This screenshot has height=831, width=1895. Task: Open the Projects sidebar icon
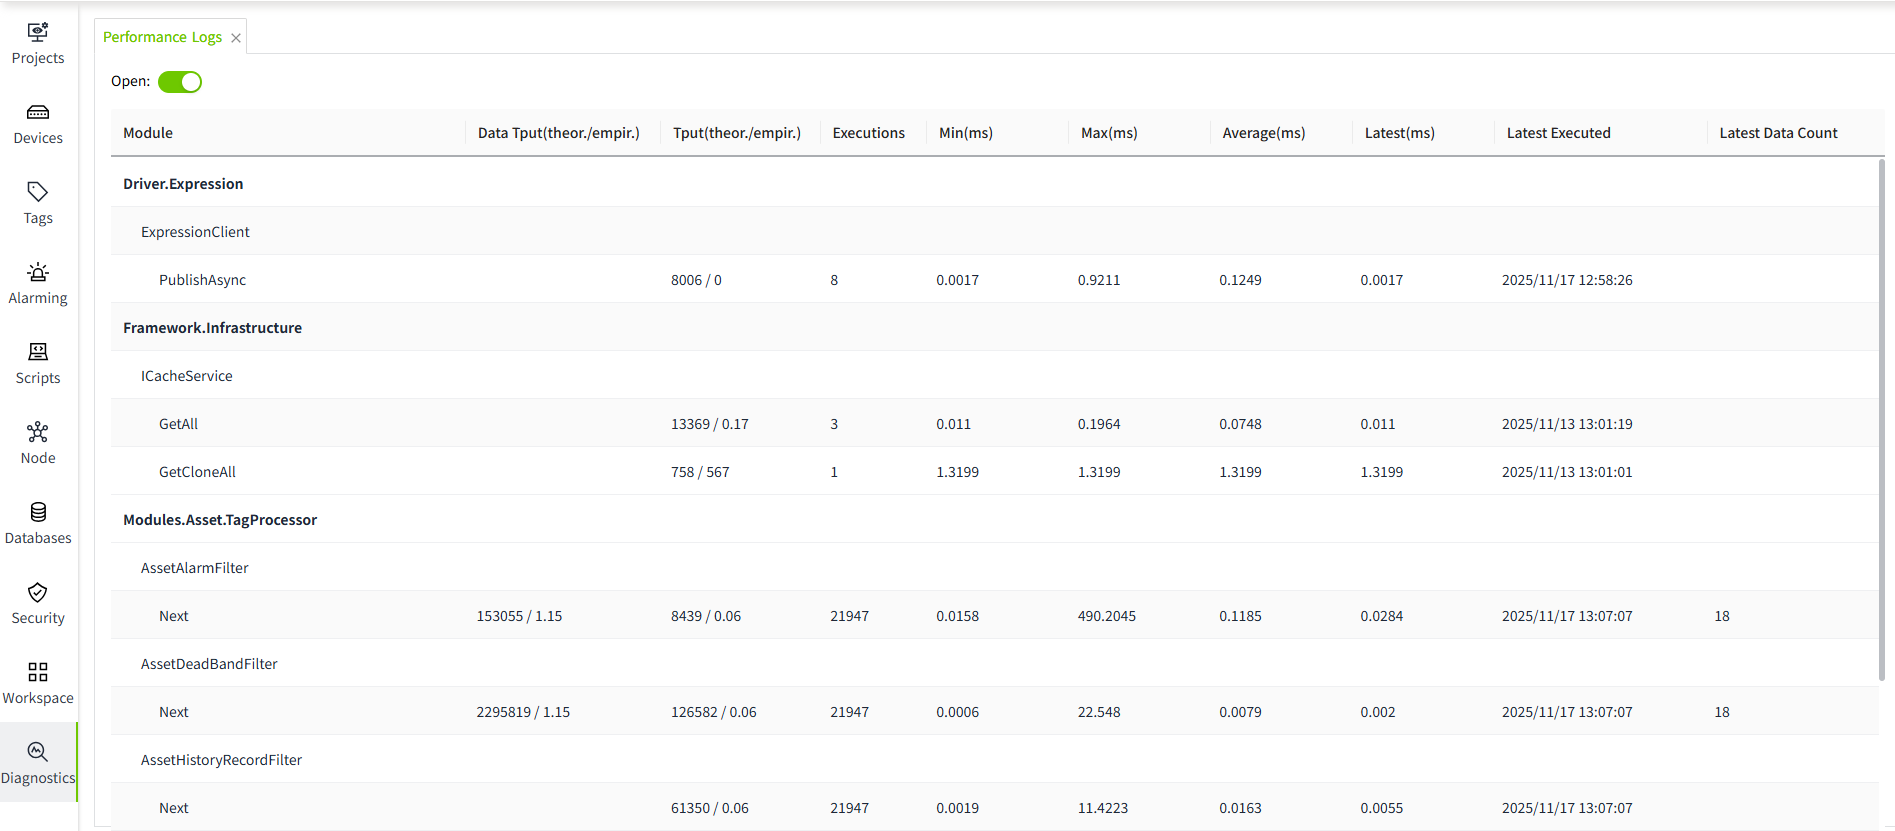[38, 32]
